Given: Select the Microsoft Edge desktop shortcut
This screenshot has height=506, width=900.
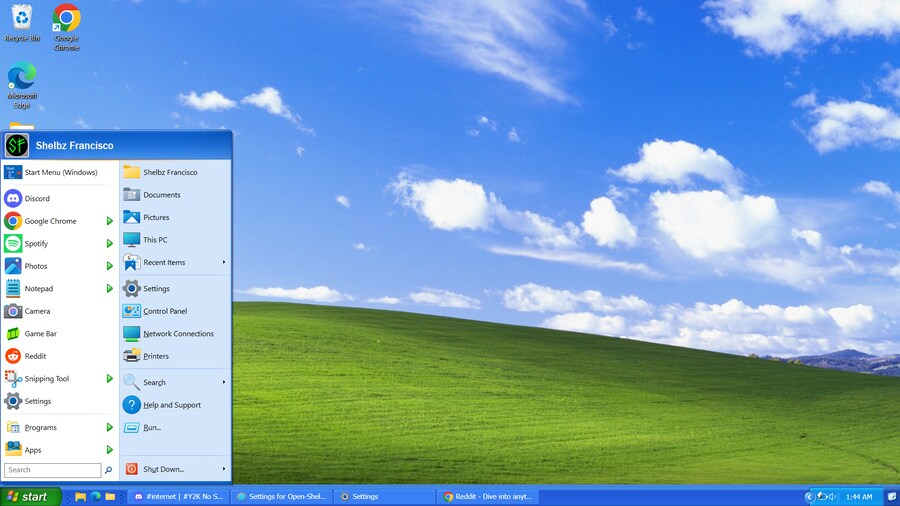Looking at the screenshot, I should [21, 85].
